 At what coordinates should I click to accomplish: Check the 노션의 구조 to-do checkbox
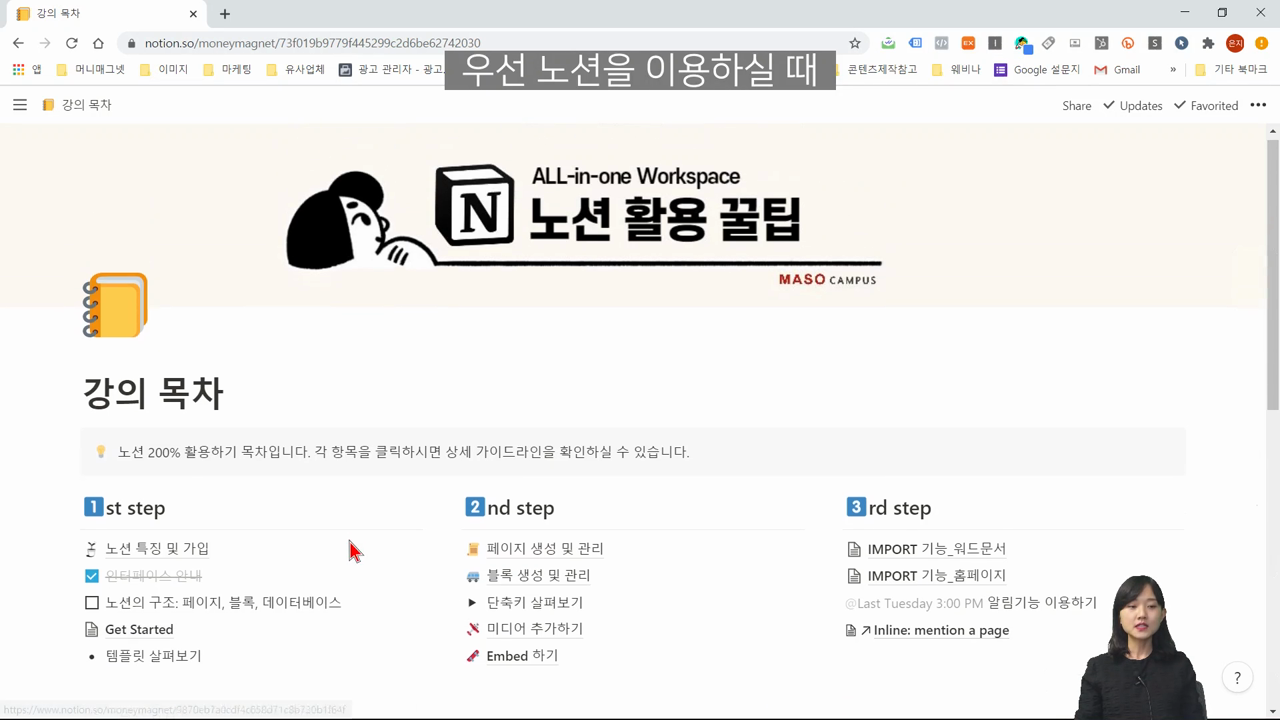tap(92, 603)
